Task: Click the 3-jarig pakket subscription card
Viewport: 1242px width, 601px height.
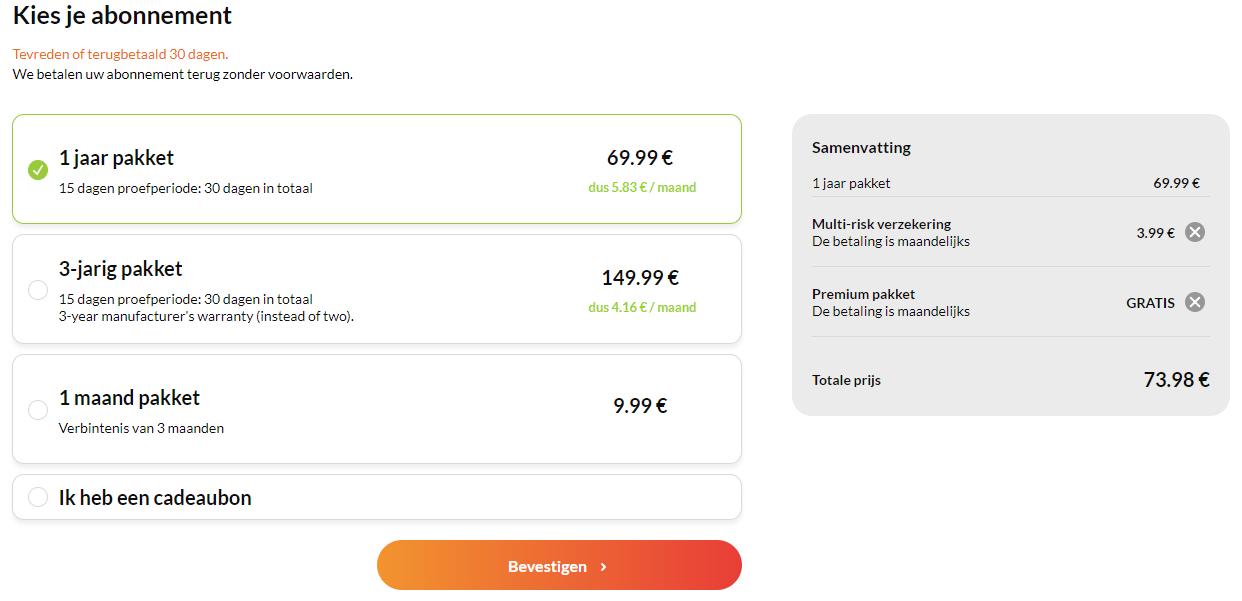Action: [376, 289]
